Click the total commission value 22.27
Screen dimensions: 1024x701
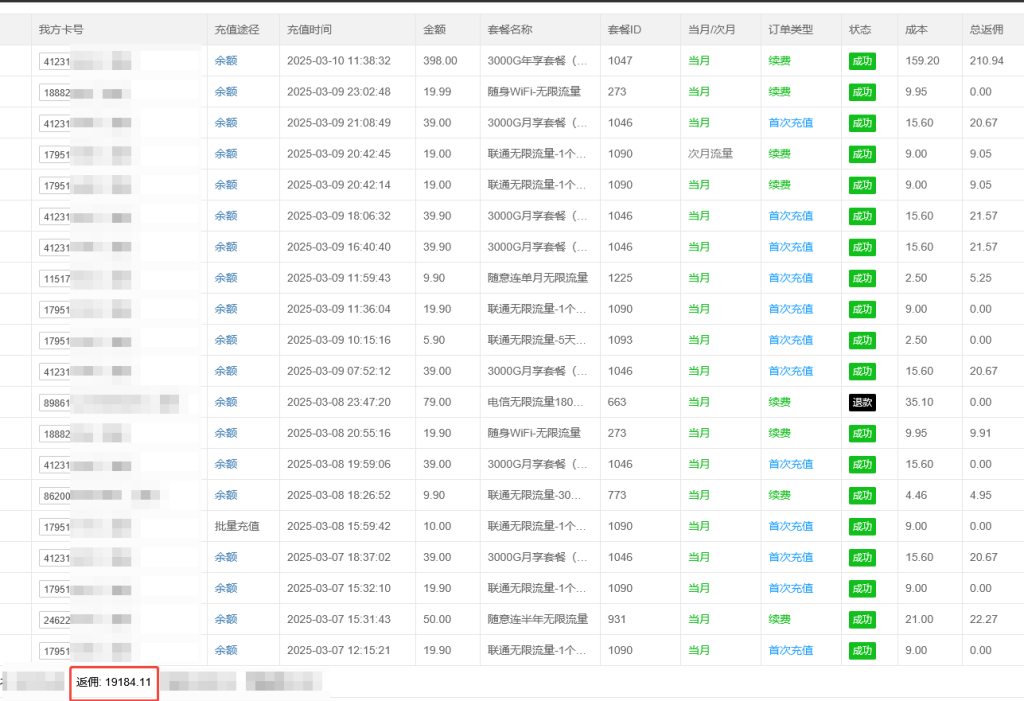[984, 619]
